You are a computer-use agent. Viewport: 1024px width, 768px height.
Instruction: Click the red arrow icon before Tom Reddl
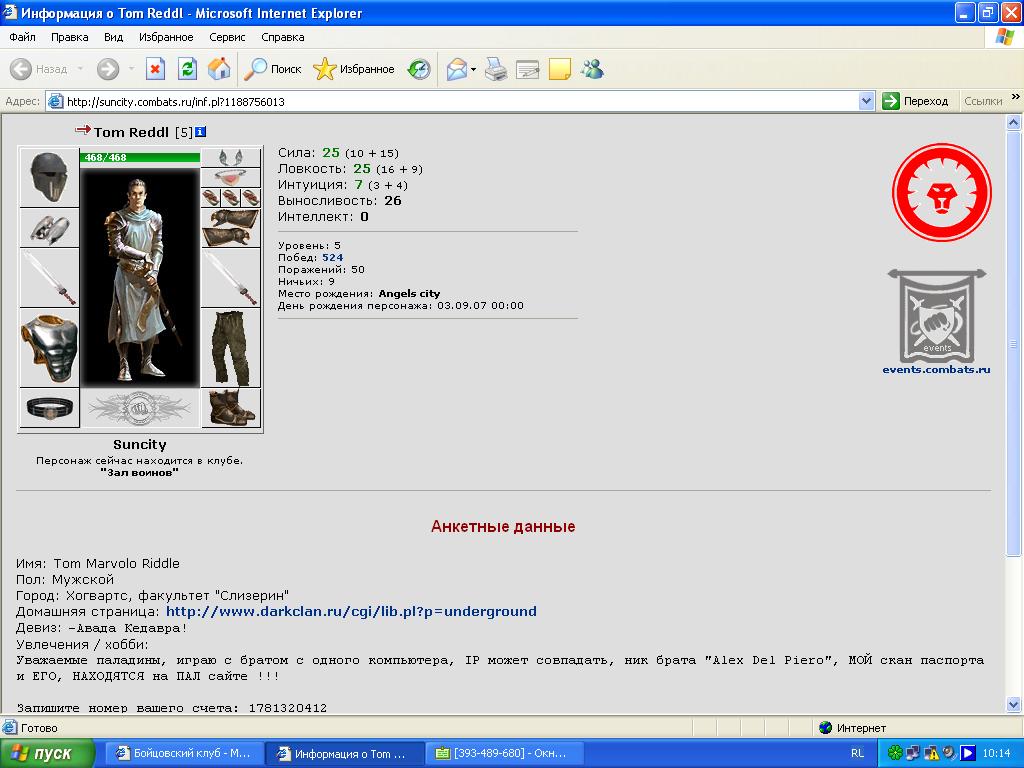click(x=82, y=129)
